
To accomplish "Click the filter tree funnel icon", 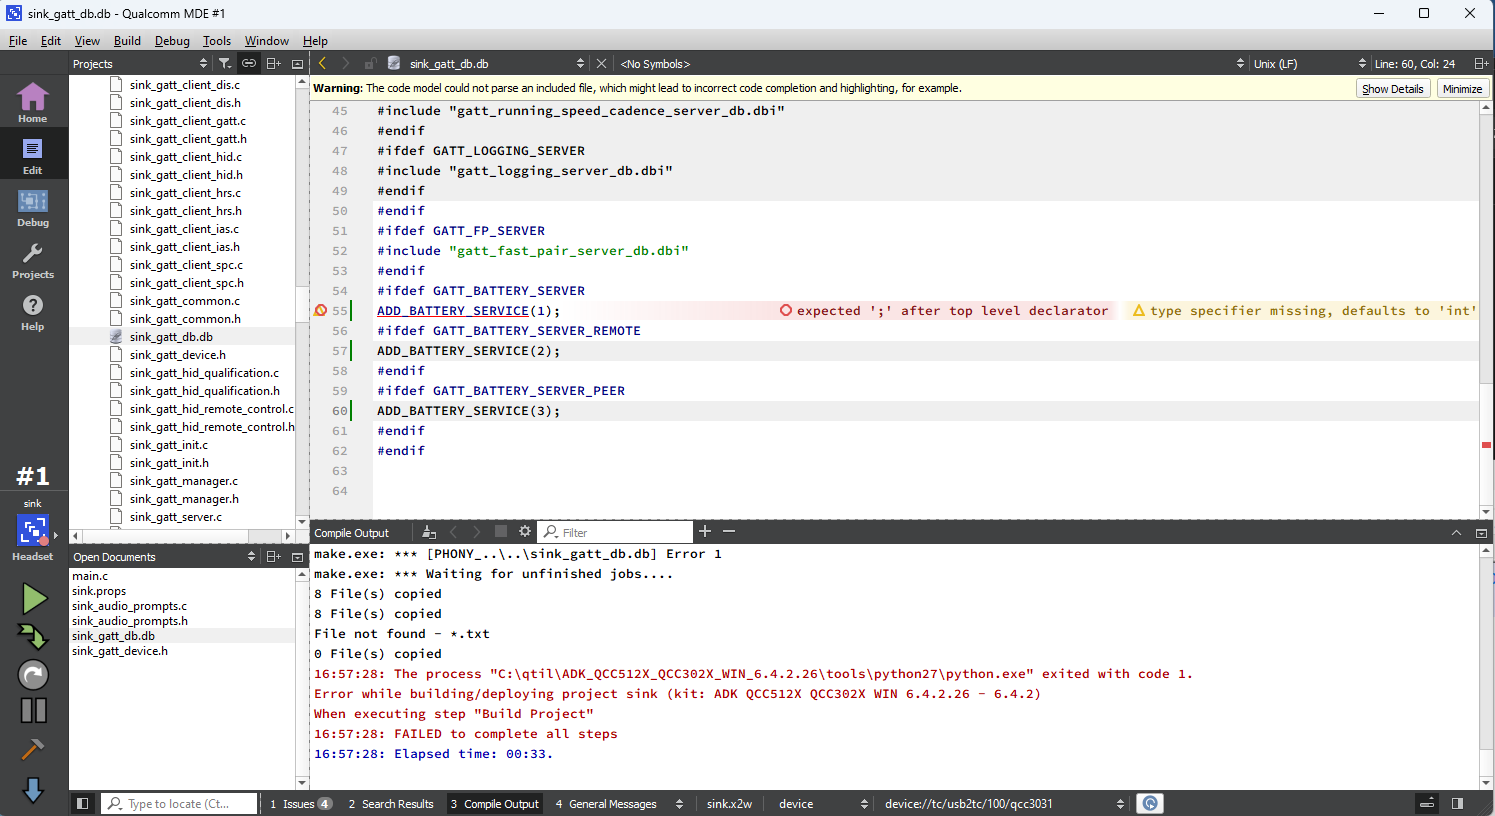I will (225, 63).
